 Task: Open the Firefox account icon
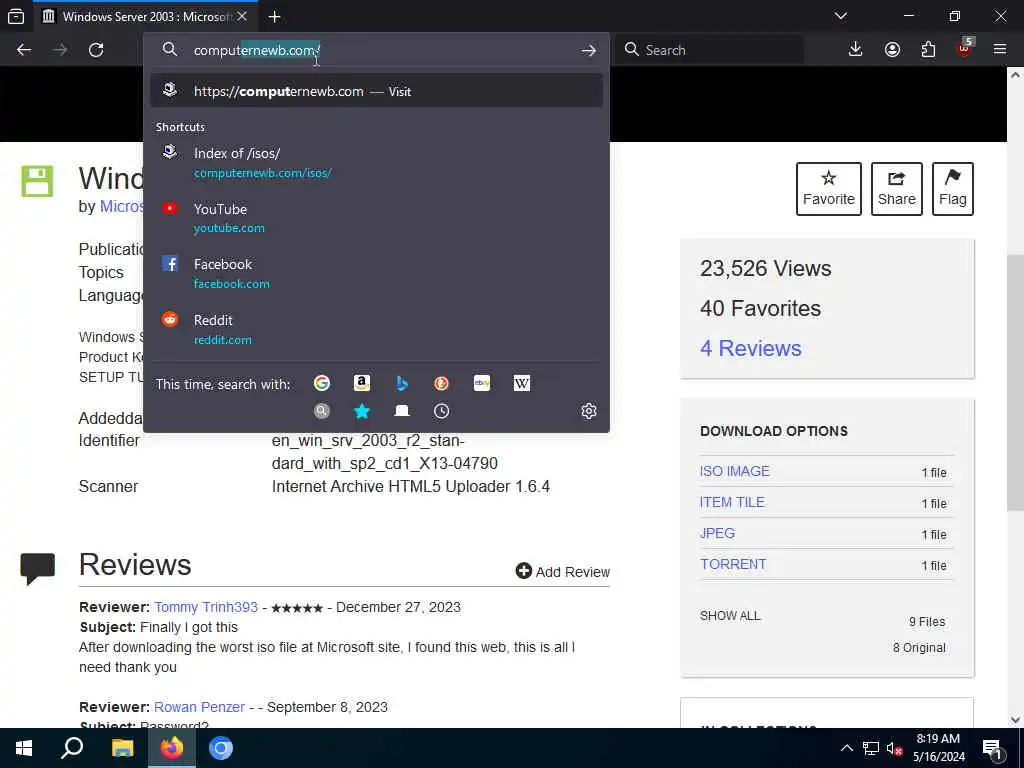(892, 50)
